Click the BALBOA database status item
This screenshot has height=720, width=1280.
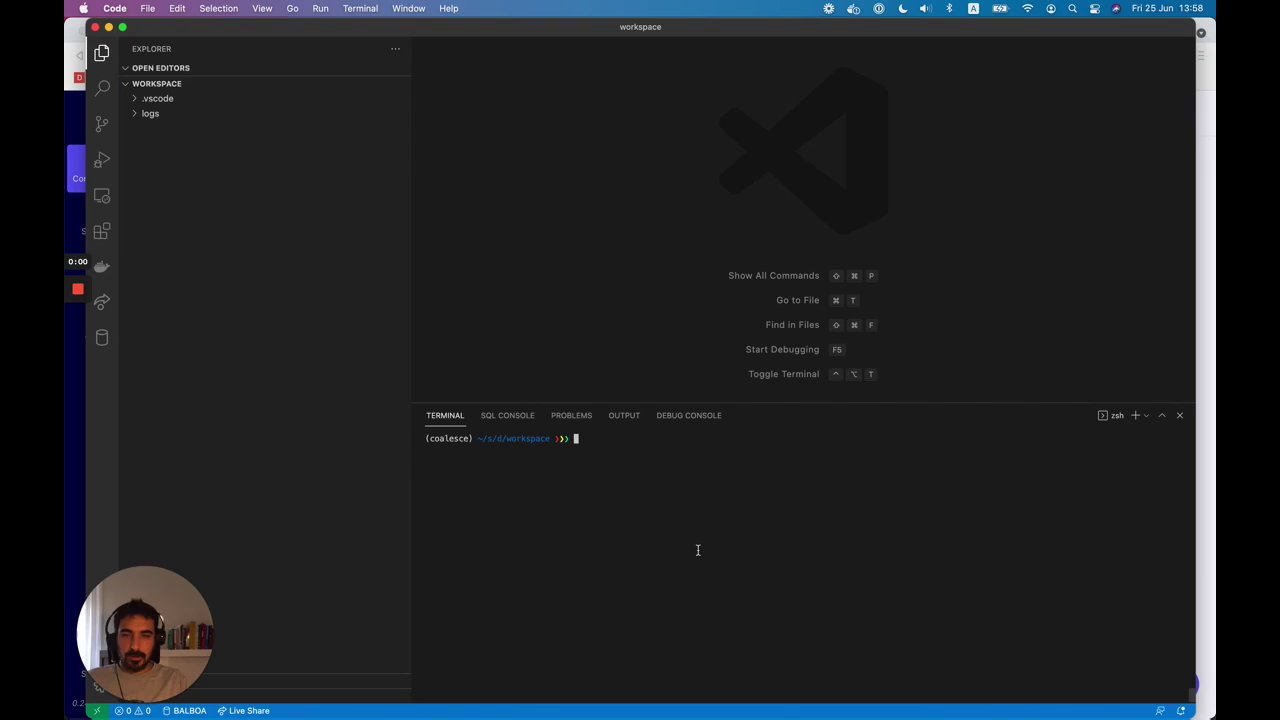pos(185,711)
